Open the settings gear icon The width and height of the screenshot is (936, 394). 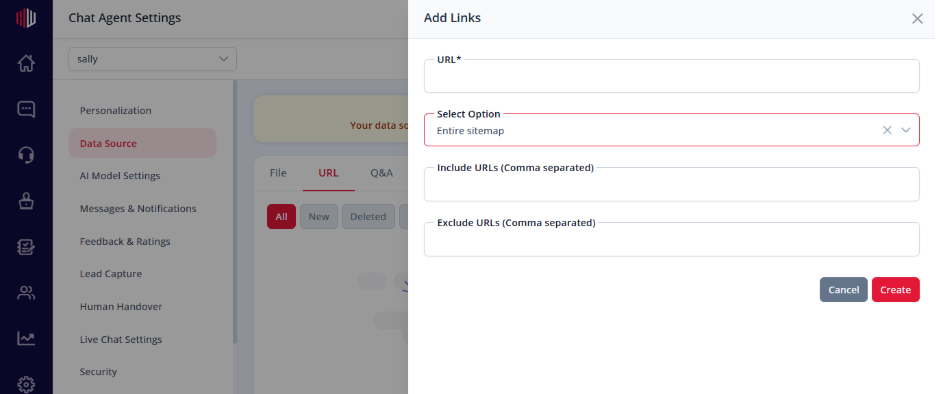point(26,383)
